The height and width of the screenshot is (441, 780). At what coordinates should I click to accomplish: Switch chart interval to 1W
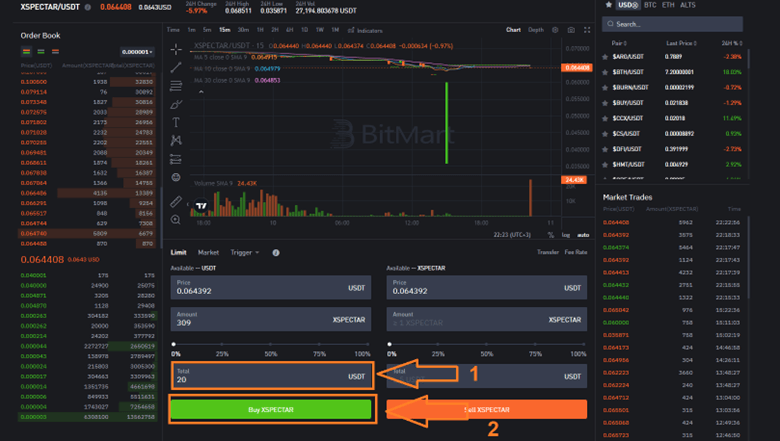pos(320,30)
